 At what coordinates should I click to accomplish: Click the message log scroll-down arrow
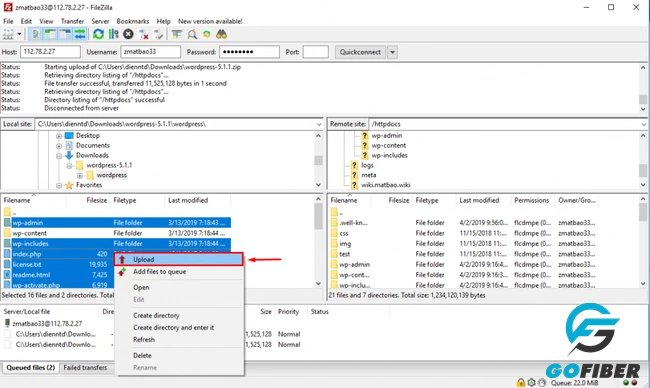(x=643, y=109)
